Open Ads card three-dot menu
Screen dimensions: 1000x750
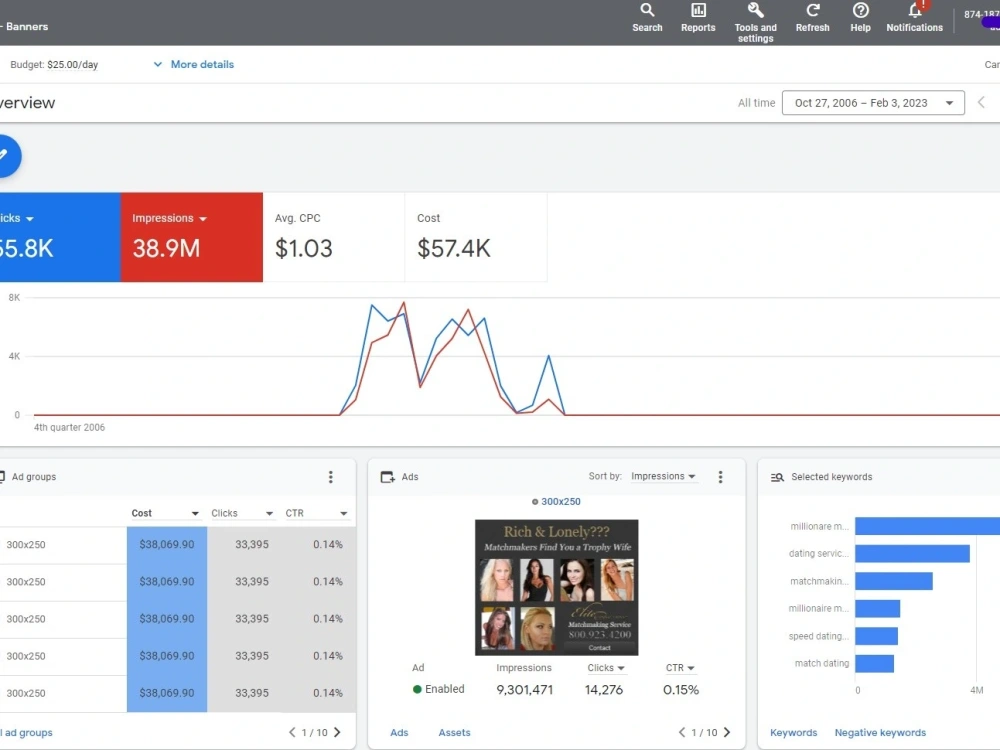pyautogui.click(x=720, y=477)
